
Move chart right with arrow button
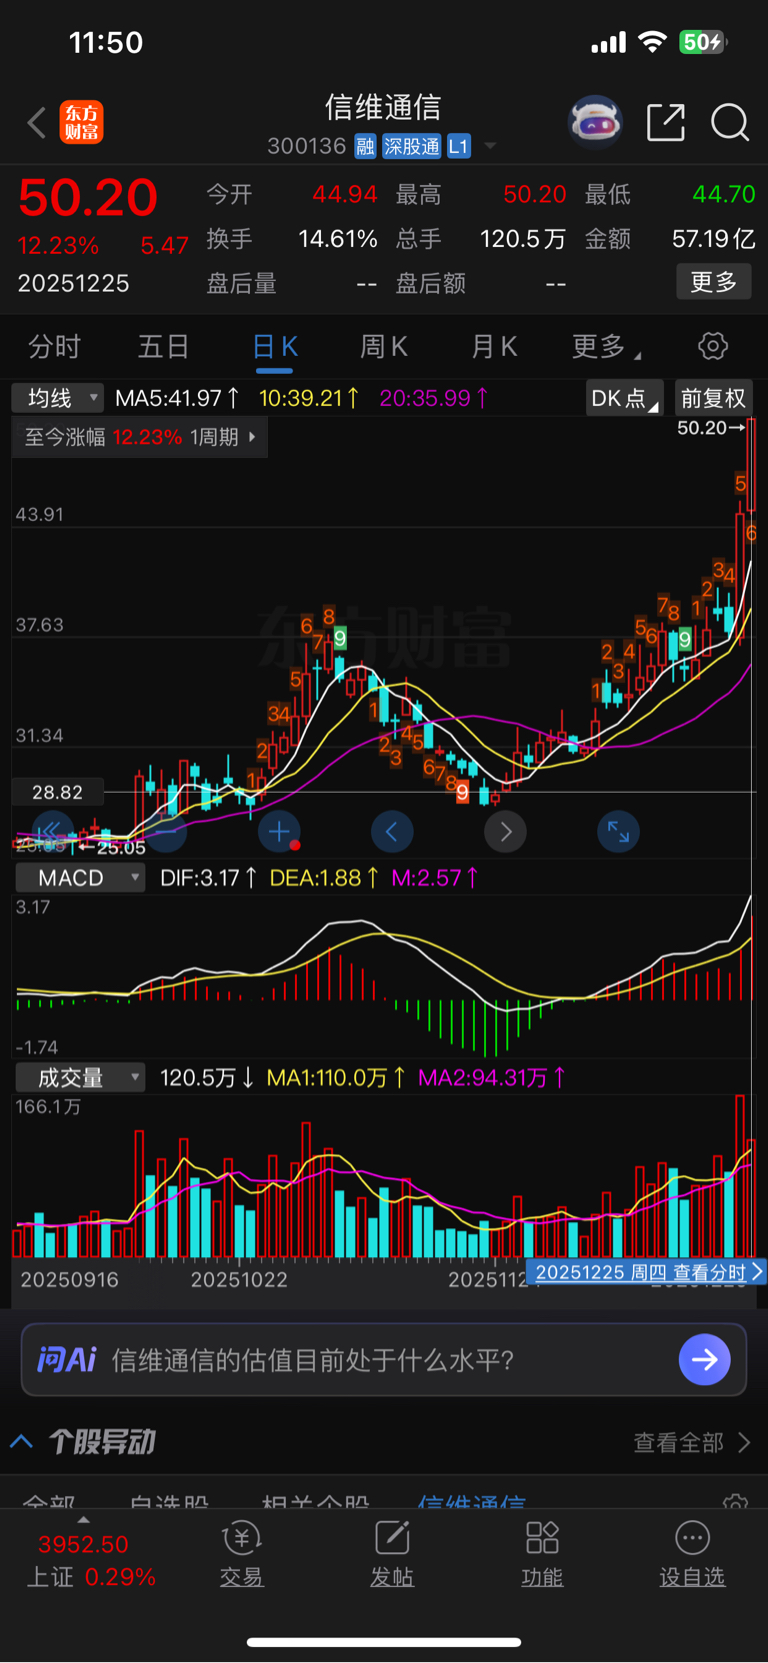coord(505,831)
